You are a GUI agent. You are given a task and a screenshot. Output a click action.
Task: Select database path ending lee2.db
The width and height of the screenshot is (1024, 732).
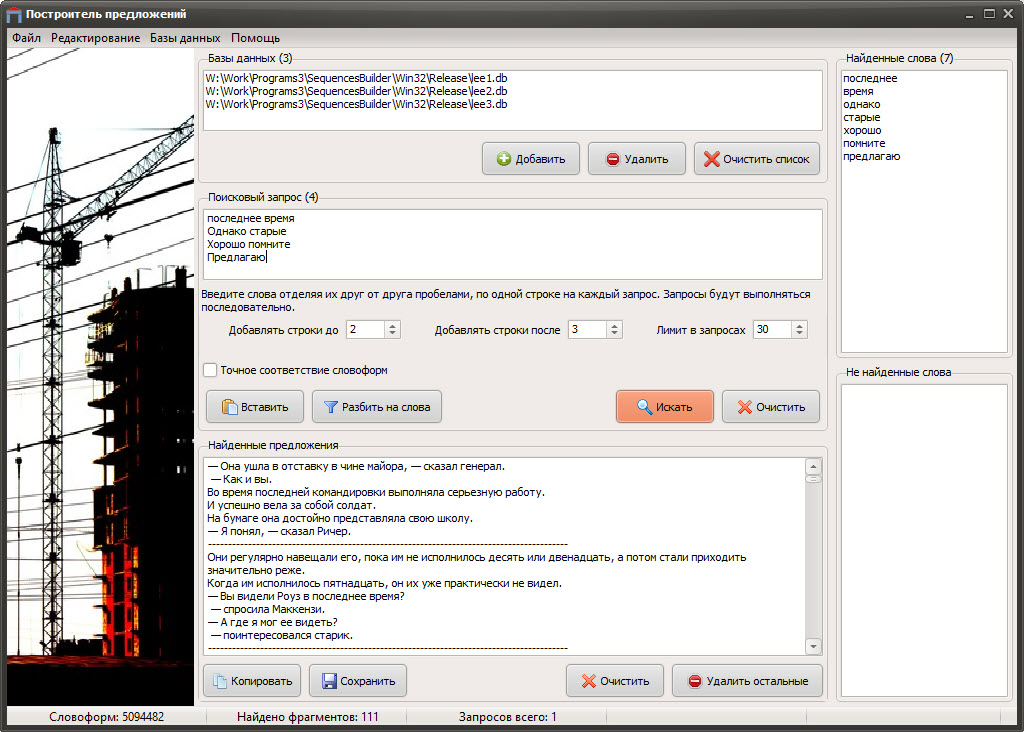[357, 91]
